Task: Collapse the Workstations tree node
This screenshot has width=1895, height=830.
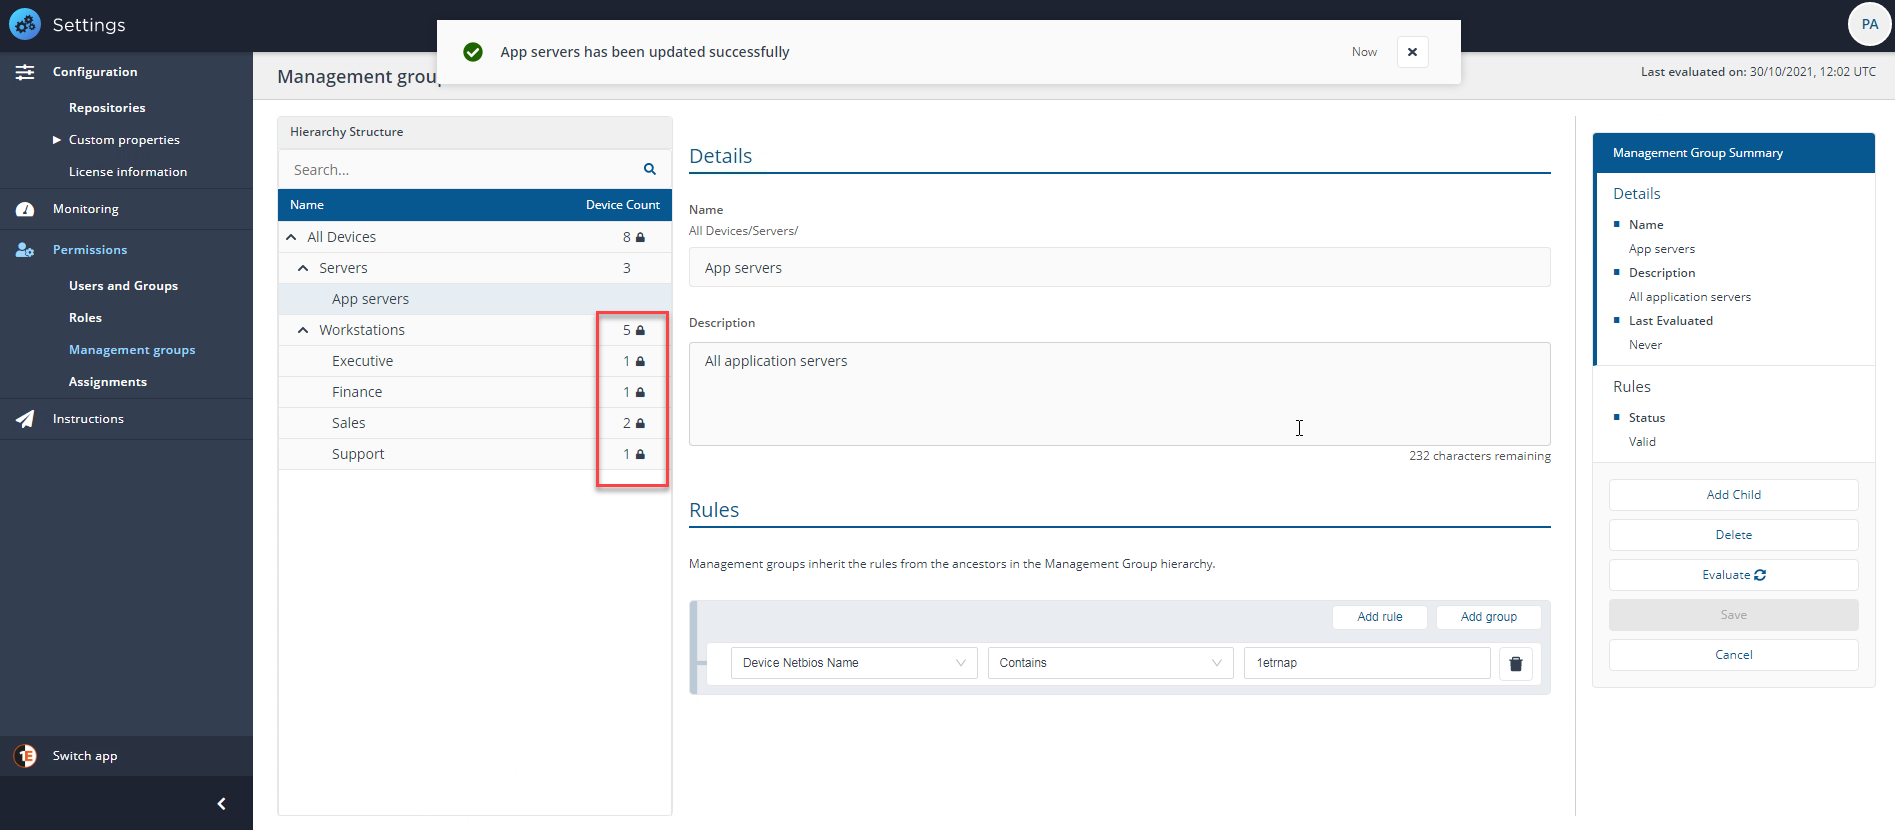Action: coord(303,330)
